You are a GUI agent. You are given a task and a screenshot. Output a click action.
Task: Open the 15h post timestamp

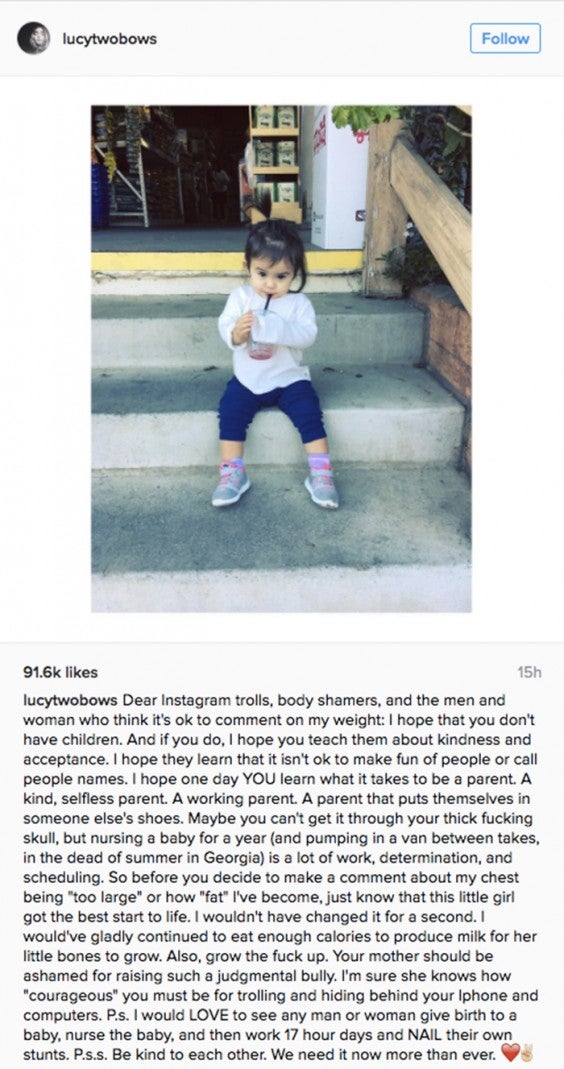coord(529,672)
